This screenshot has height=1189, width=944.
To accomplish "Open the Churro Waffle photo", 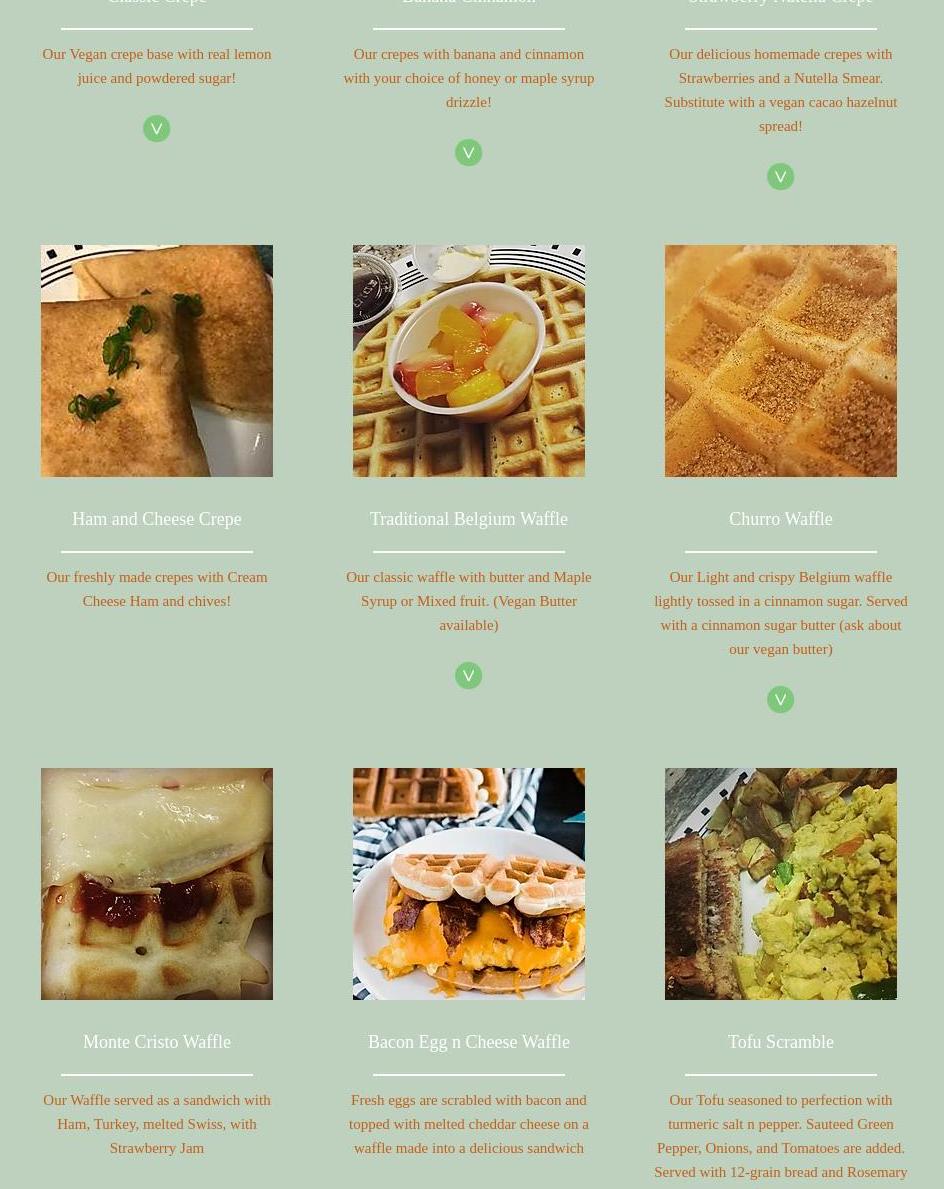I will pos(781,361).
